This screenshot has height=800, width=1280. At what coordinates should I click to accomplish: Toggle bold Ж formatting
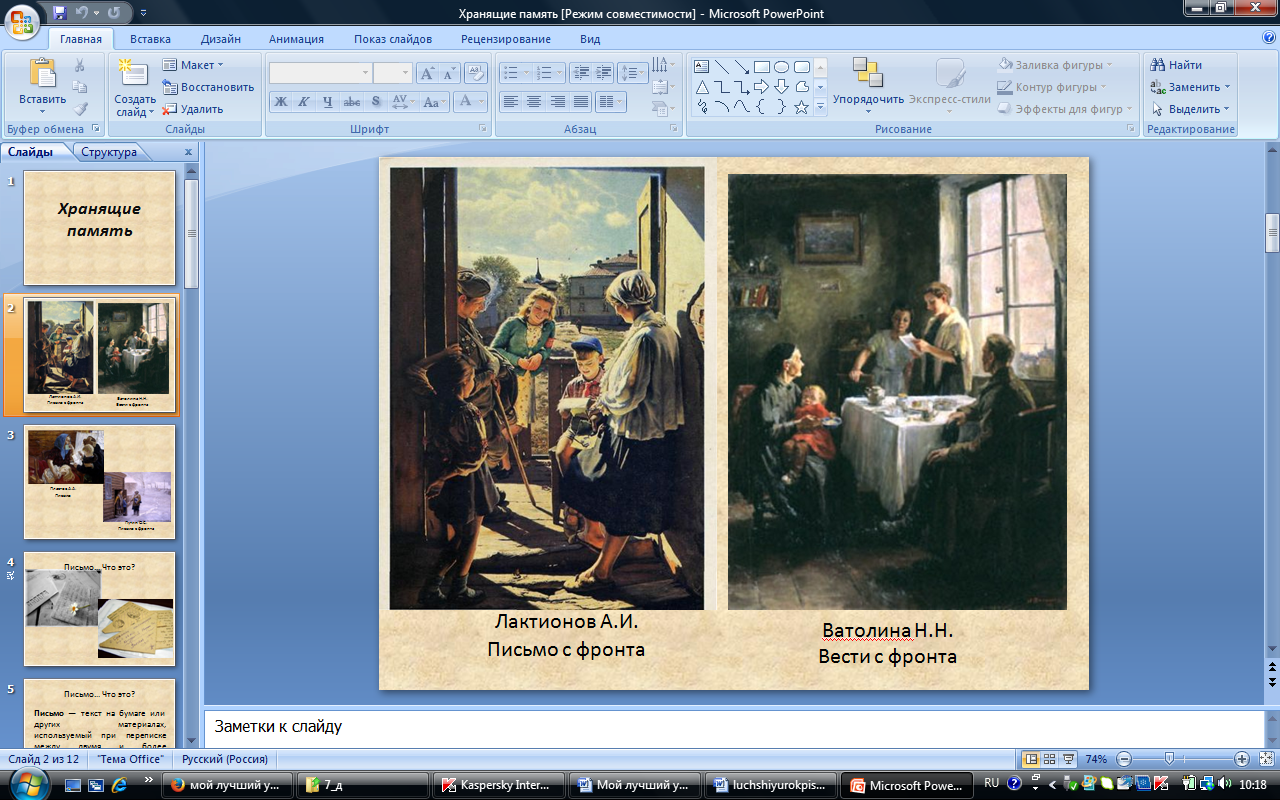point(281,102)
